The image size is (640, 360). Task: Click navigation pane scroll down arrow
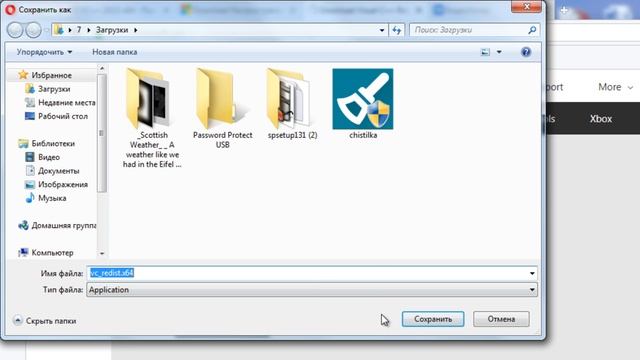102,253
